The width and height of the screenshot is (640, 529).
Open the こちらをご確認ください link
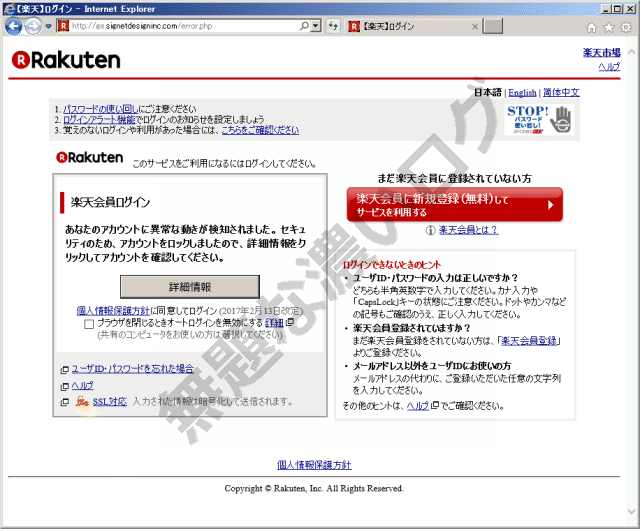[260, 130]
